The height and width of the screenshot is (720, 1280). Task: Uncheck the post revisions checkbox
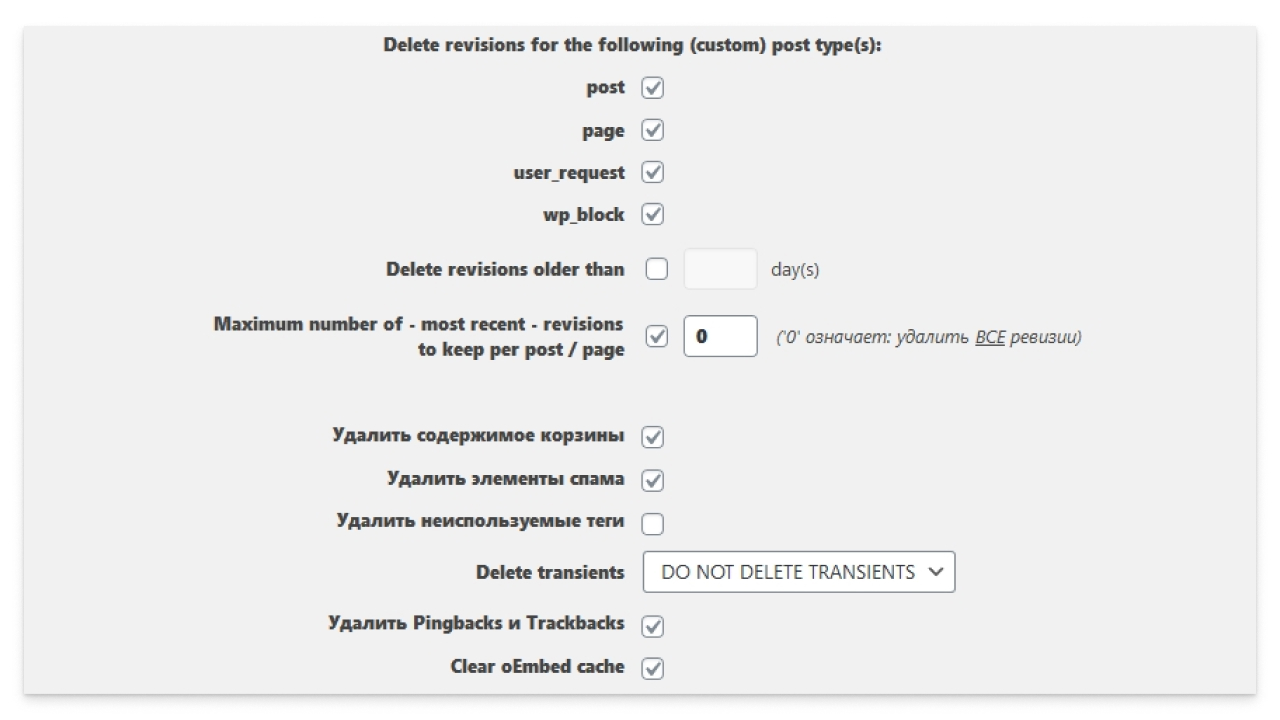pyautogui.click(x=653, y=88)
